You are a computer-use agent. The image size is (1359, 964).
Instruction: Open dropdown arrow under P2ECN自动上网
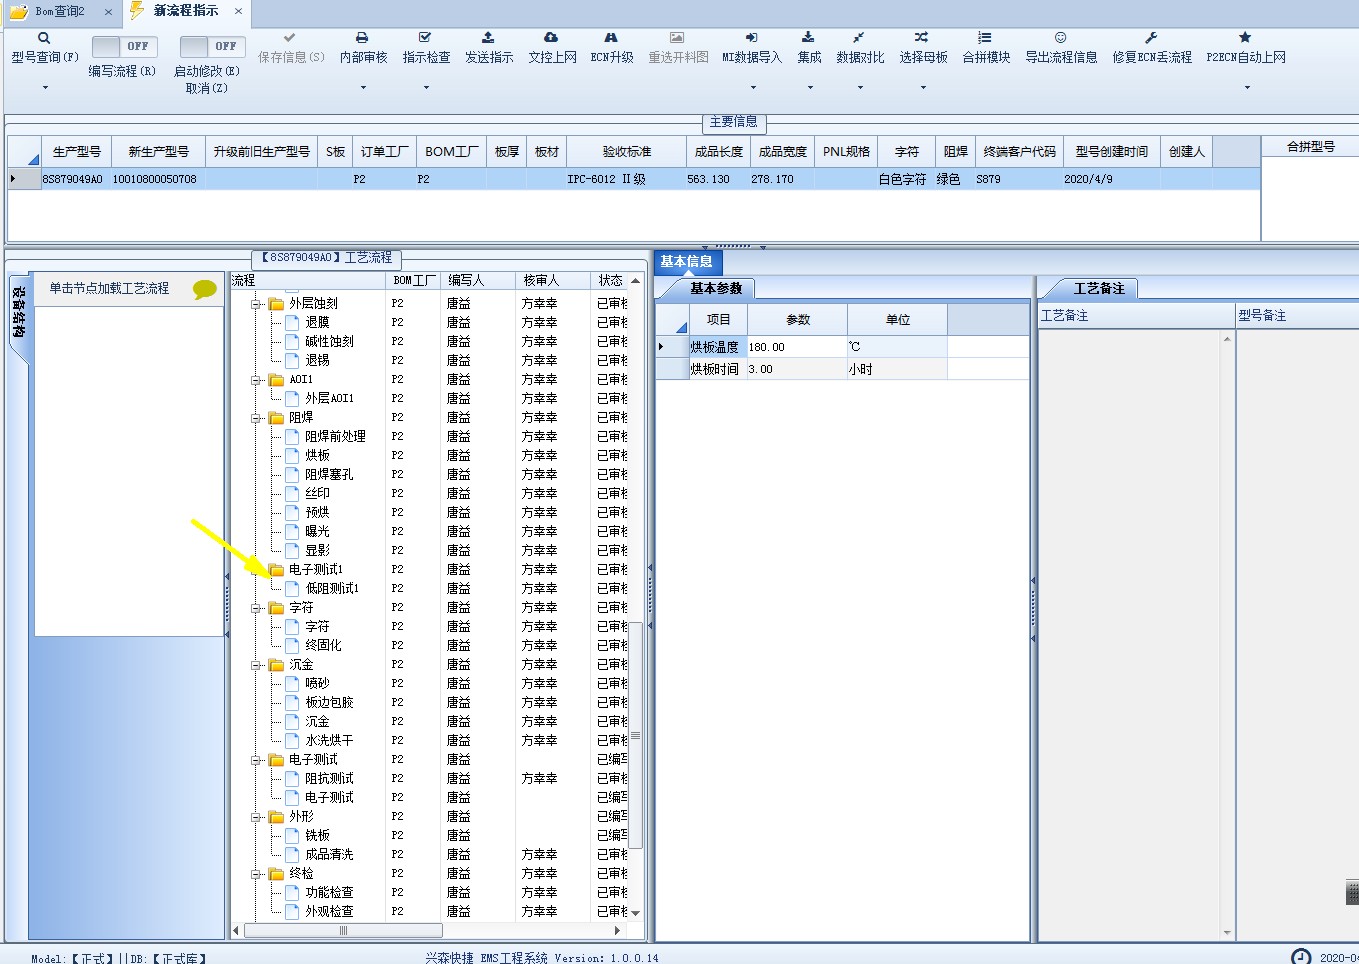1247,88
